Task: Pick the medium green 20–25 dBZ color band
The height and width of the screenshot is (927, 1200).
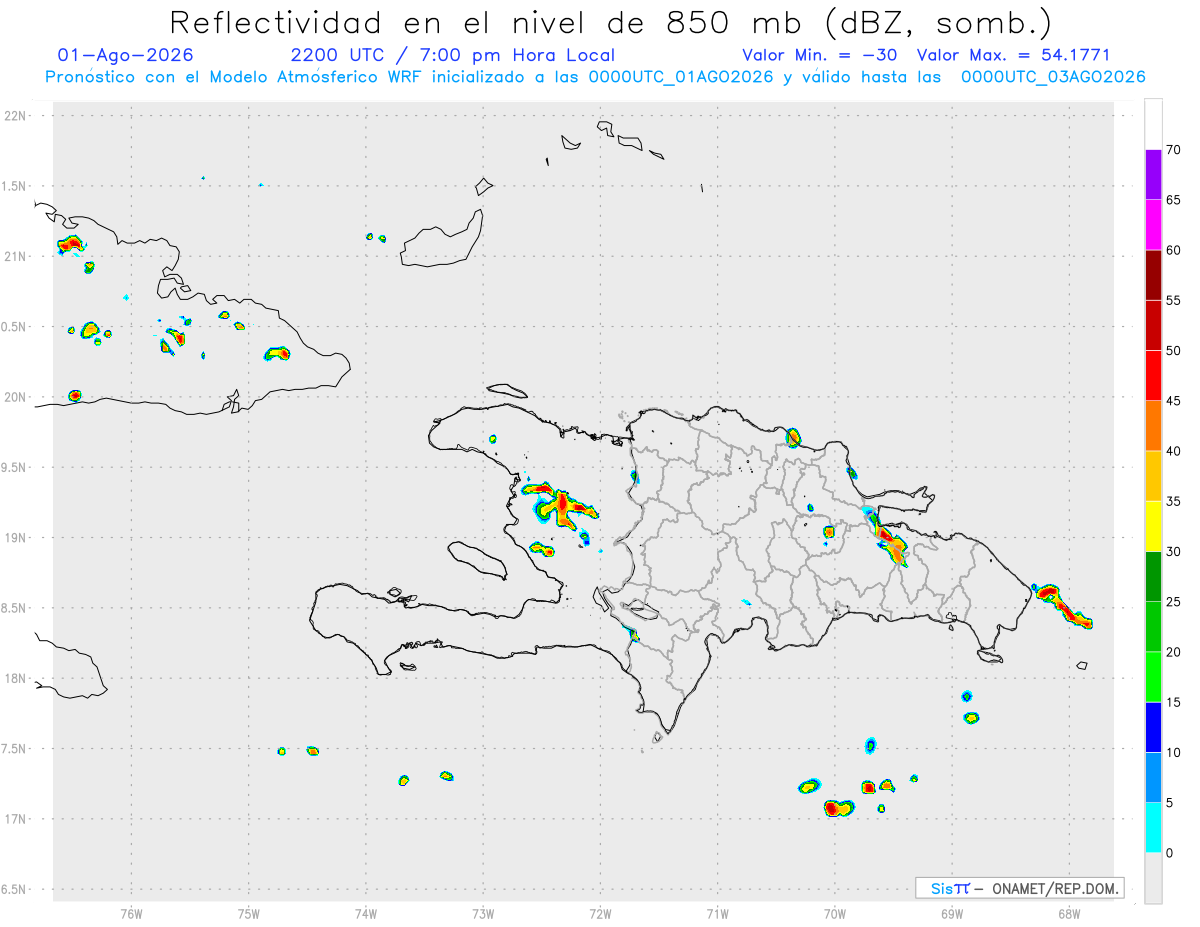Action: pos(1153,627)
